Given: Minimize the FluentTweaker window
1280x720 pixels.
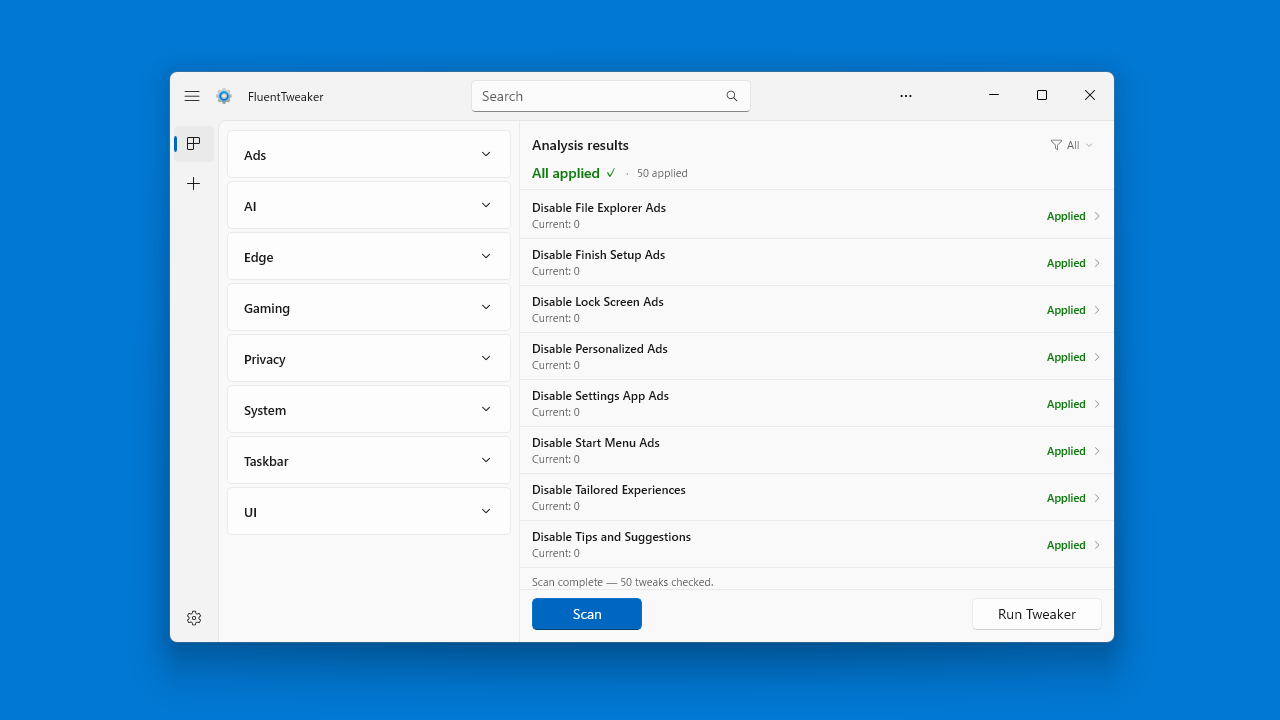Looking at the screenshot, I should click(x=994, y=95).
